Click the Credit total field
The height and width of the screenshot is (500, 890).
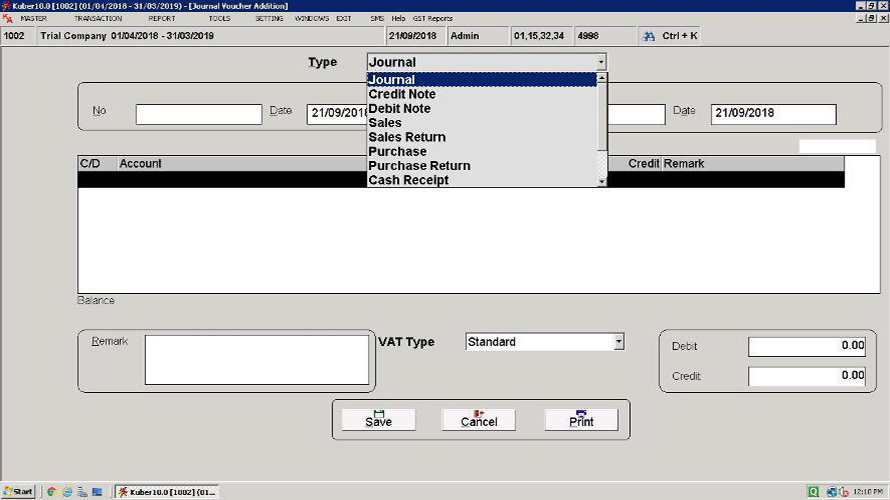(x=807, y=376)
